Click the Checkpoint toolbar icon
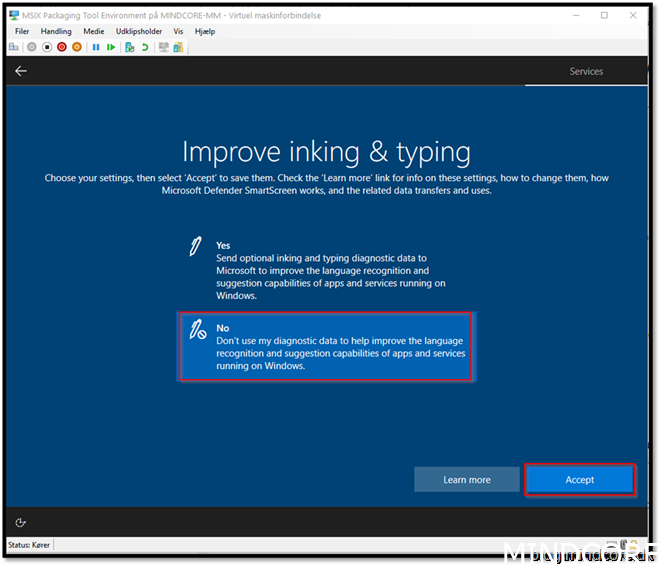 click(129, 47)
